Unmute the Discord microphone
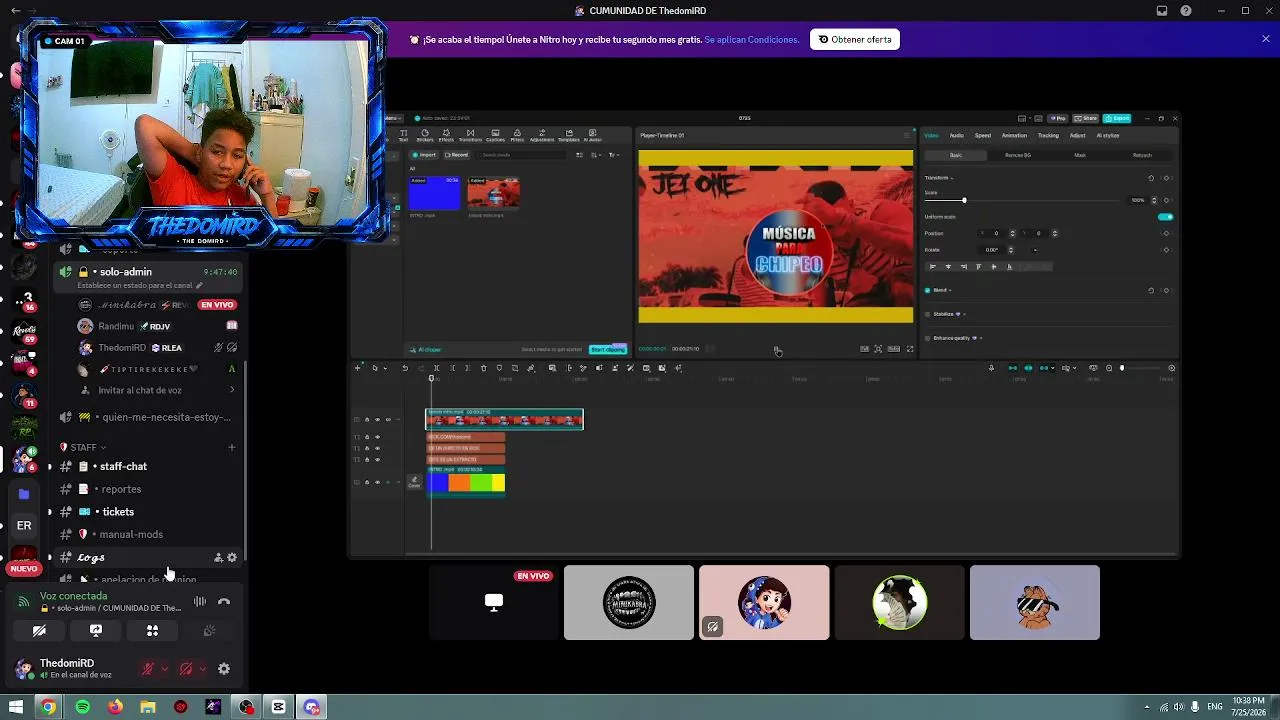The width and height of the screenshot is (1280, 720). [x=148, y=669]
